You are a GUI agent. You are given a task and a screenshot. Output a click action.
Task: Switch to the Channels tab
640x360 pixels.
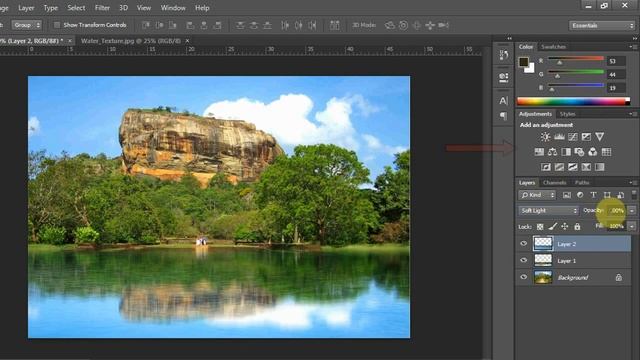point(555,182)
